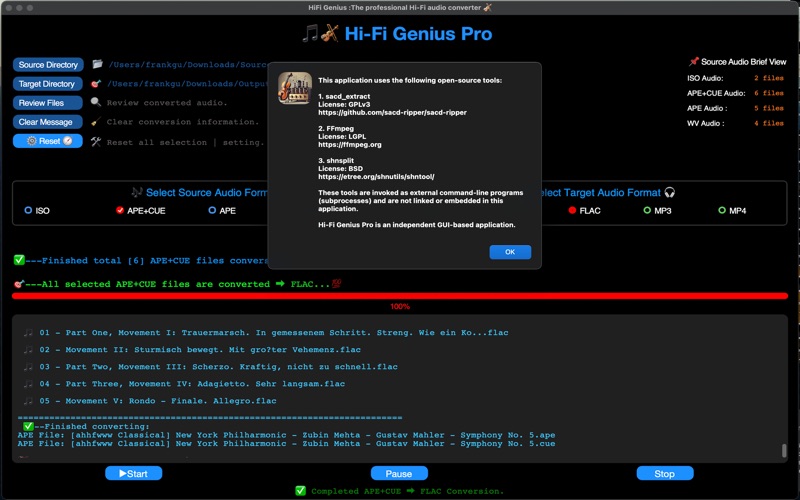Click the tools icon by Reset all selection
This screenshot has height=500, width=800.
(96, 142)
